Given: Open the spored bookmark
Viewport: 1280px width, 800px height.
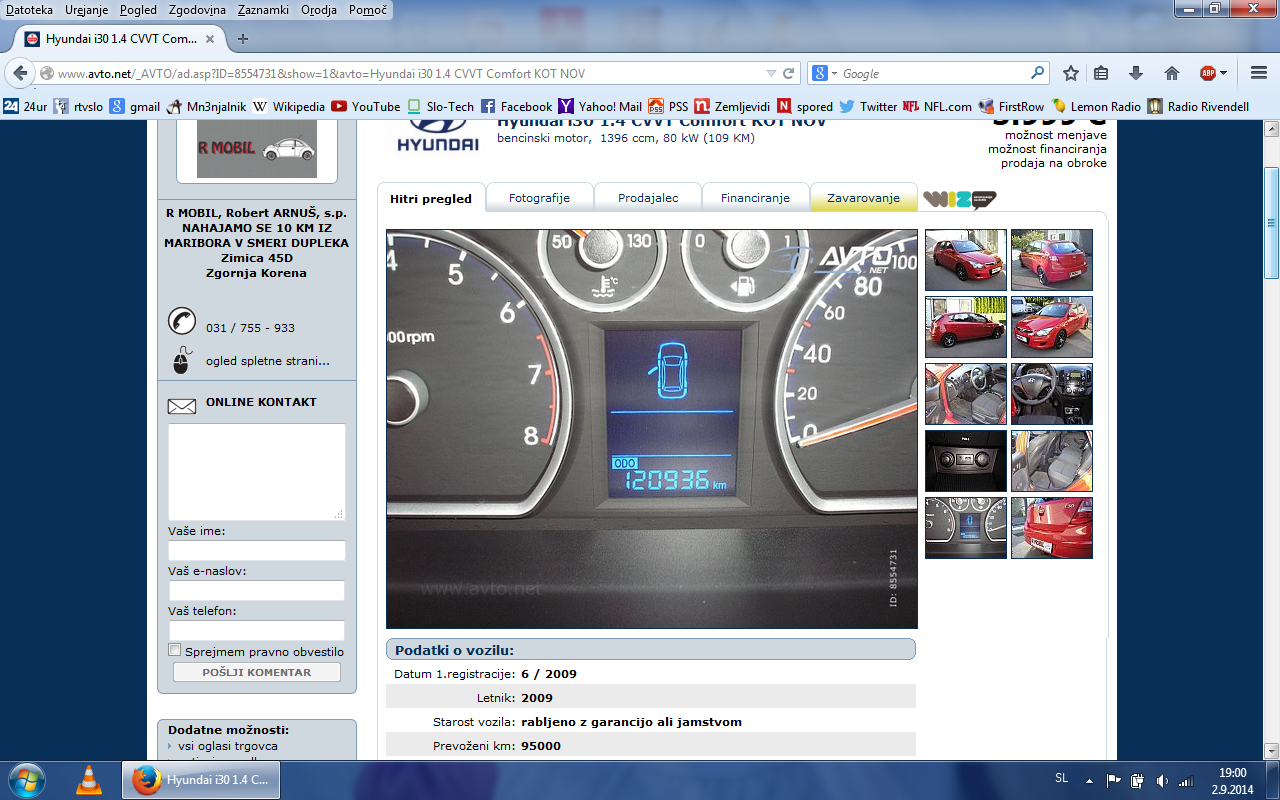Looking at the screenshot, I should pyautogui.click(x=805, y=106).
